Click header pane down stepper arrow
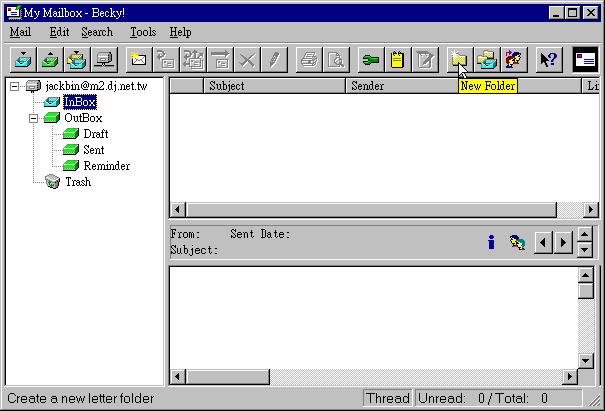The image size is (605, 411). pyautogui.click(x=585, y=250)
